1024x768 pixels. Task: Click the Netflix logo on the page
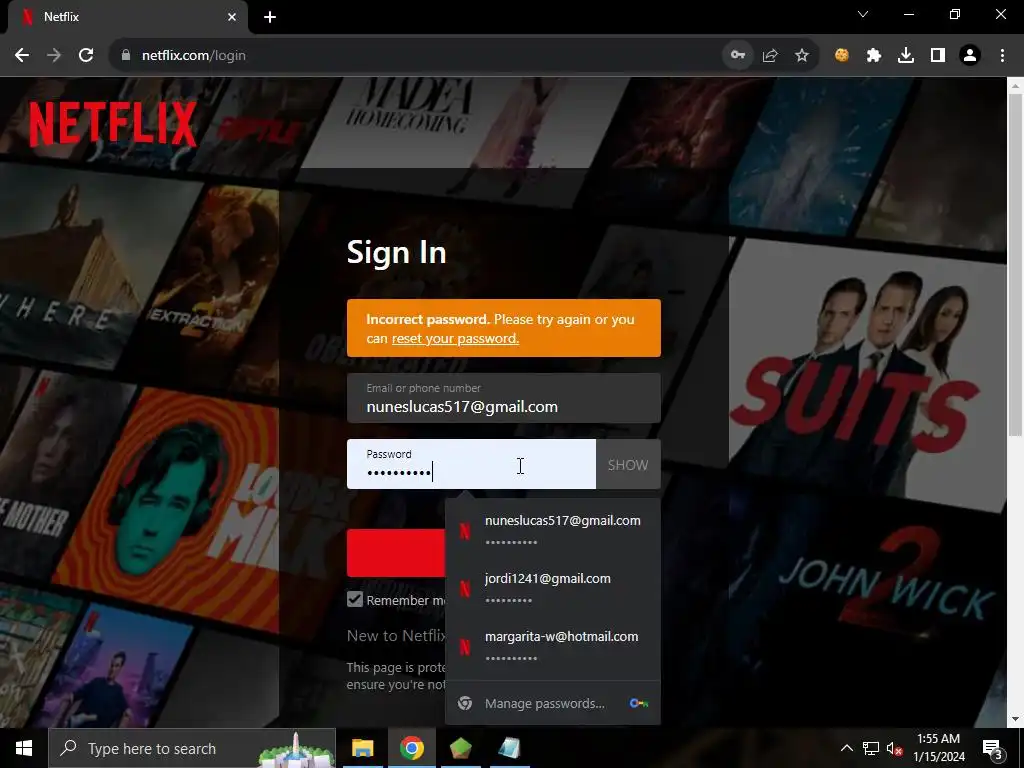[112, 123]
